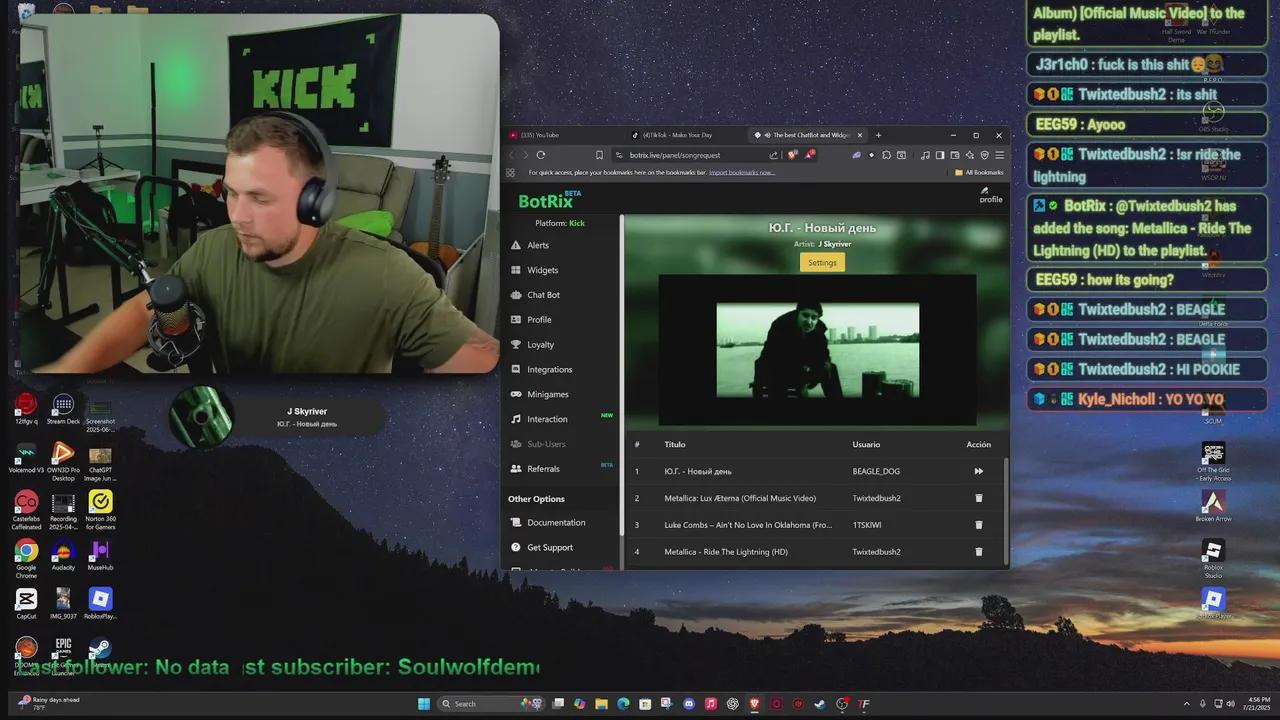Open the MuseHub desktop shortcut
This screenshot has width=1280, height=720.
tap(100, 556)
